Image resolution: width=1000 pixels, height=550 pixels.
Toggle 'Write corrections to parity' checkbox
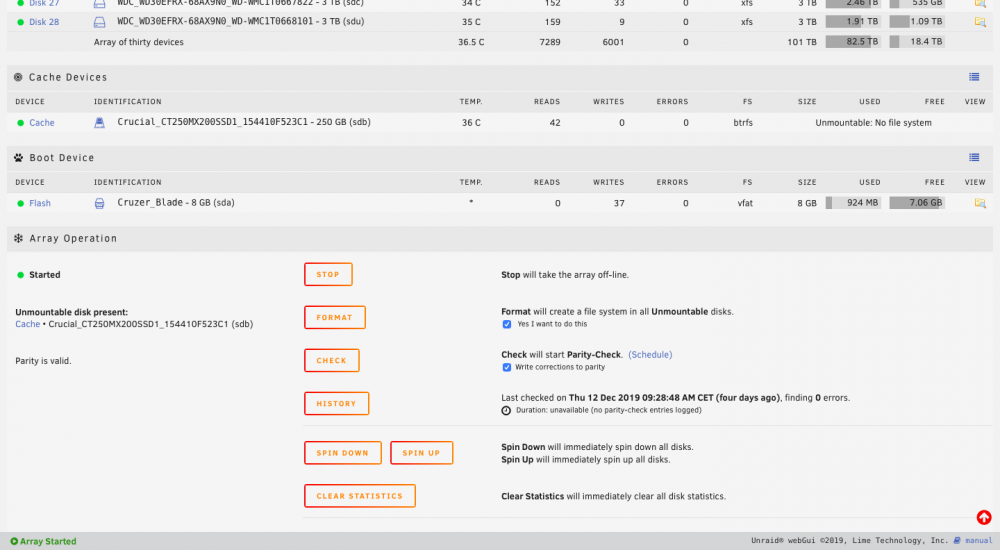pyautogui.click(x=506, y=368)
